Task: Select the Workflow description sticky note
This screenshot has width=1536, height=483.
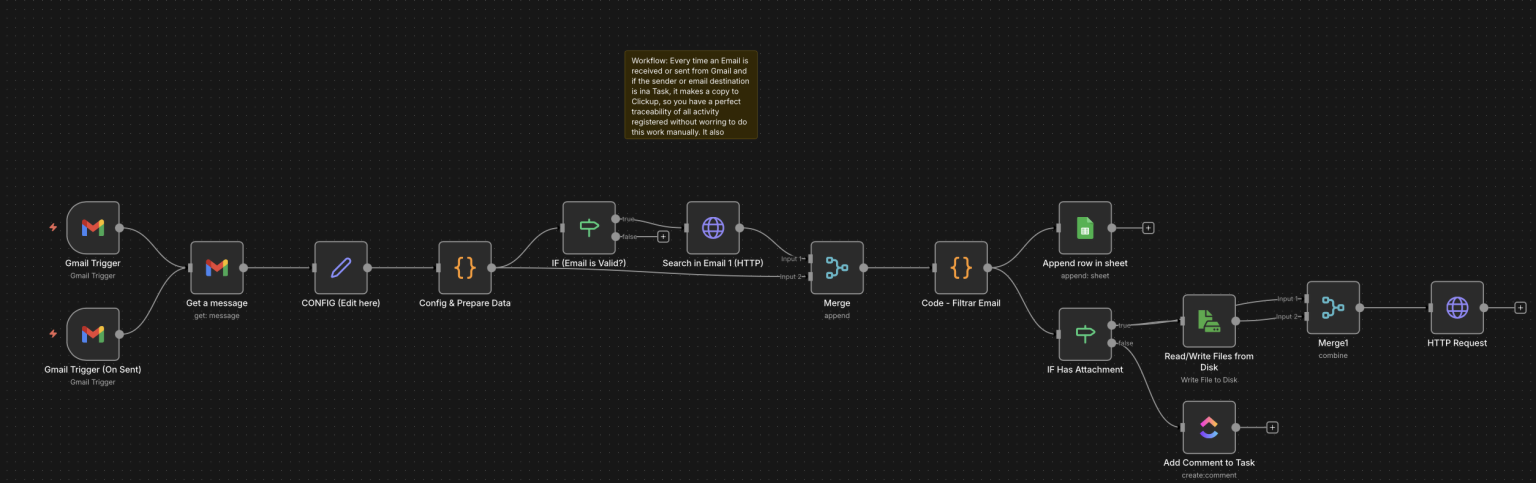Action: tap(691, 94)
